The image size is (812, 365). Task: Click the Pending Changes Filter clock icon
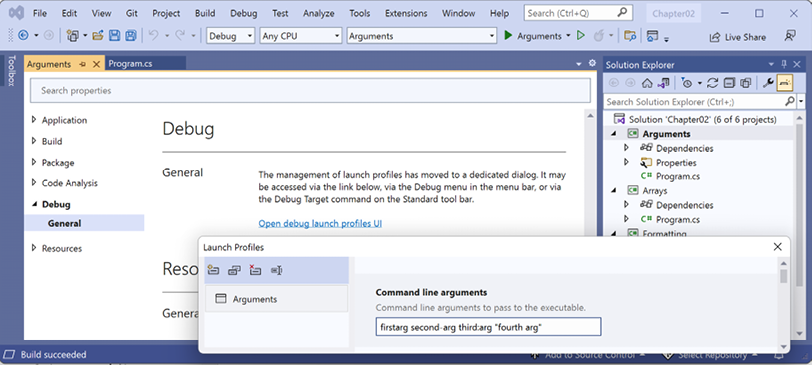pyautogui.click(x=687, y=83)
